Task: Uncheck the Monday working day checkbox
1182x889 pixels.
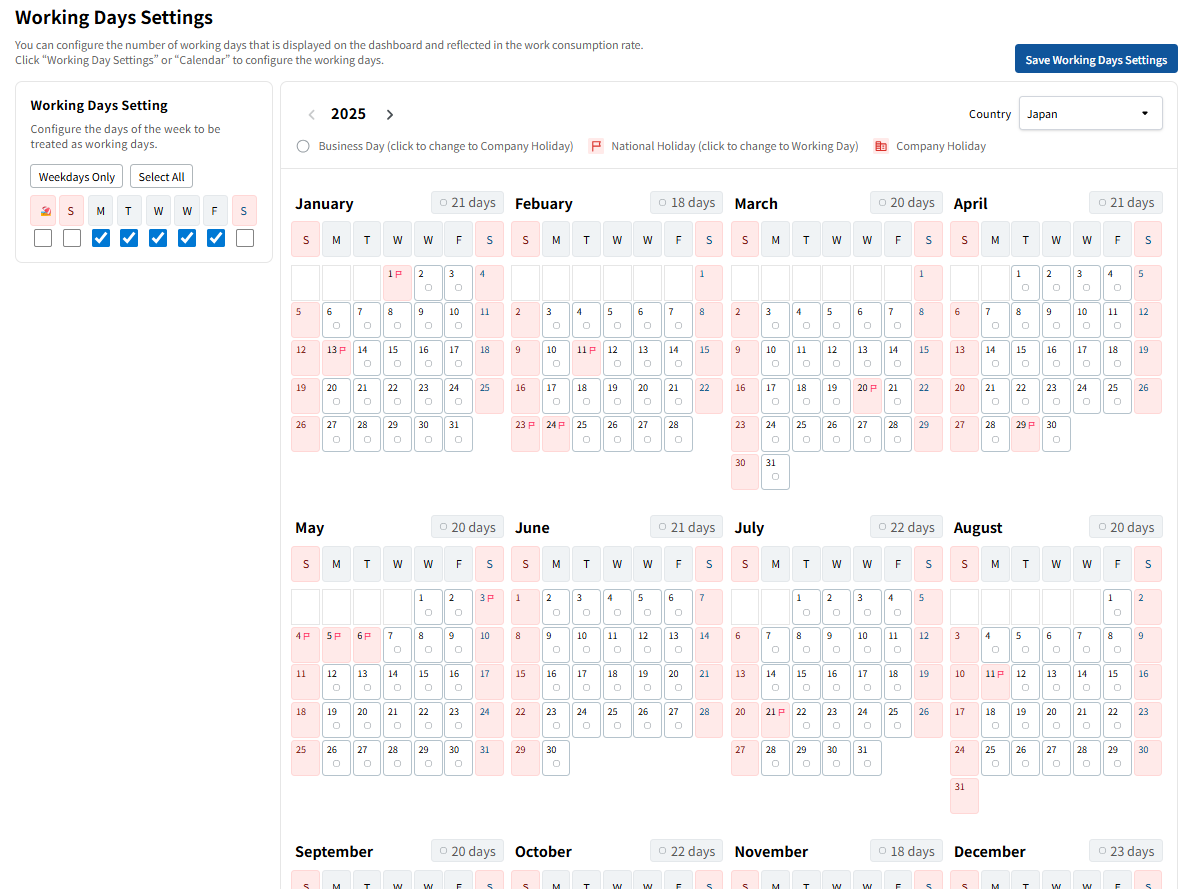Action: coord(100,238)
